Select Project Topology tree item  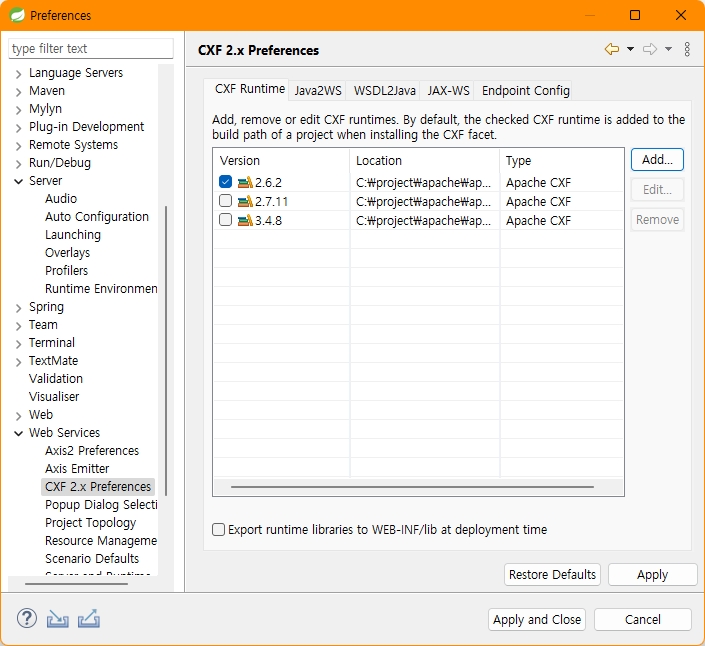[90, 522]
